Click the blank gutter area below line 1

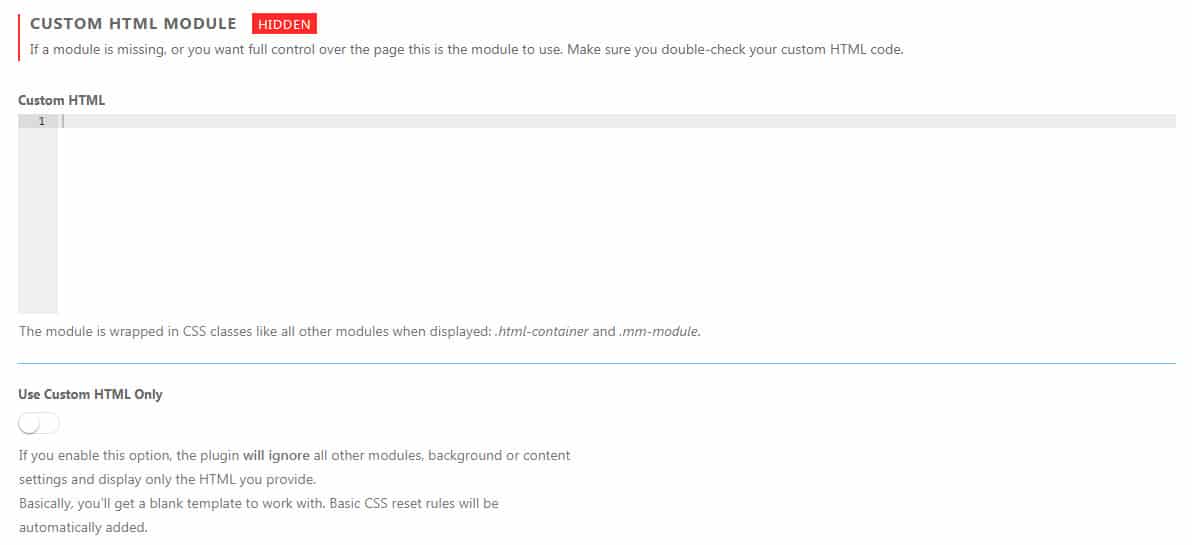point(38,220)
